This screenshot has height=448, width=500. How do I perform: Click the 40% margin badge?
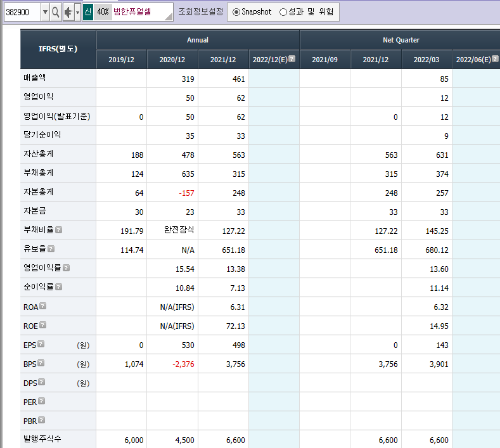point(103,12)
